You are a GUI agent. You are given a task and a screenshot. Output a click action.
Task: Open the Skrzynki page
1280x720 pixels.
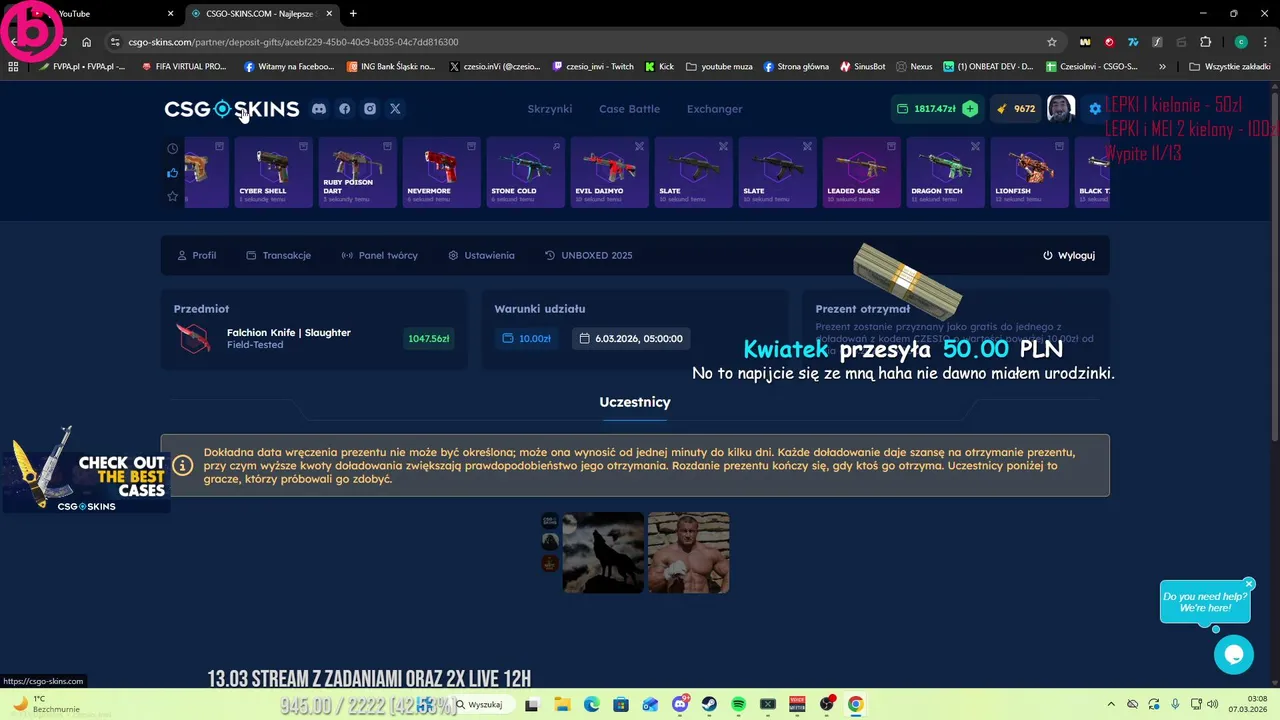(x=550, y=109)
